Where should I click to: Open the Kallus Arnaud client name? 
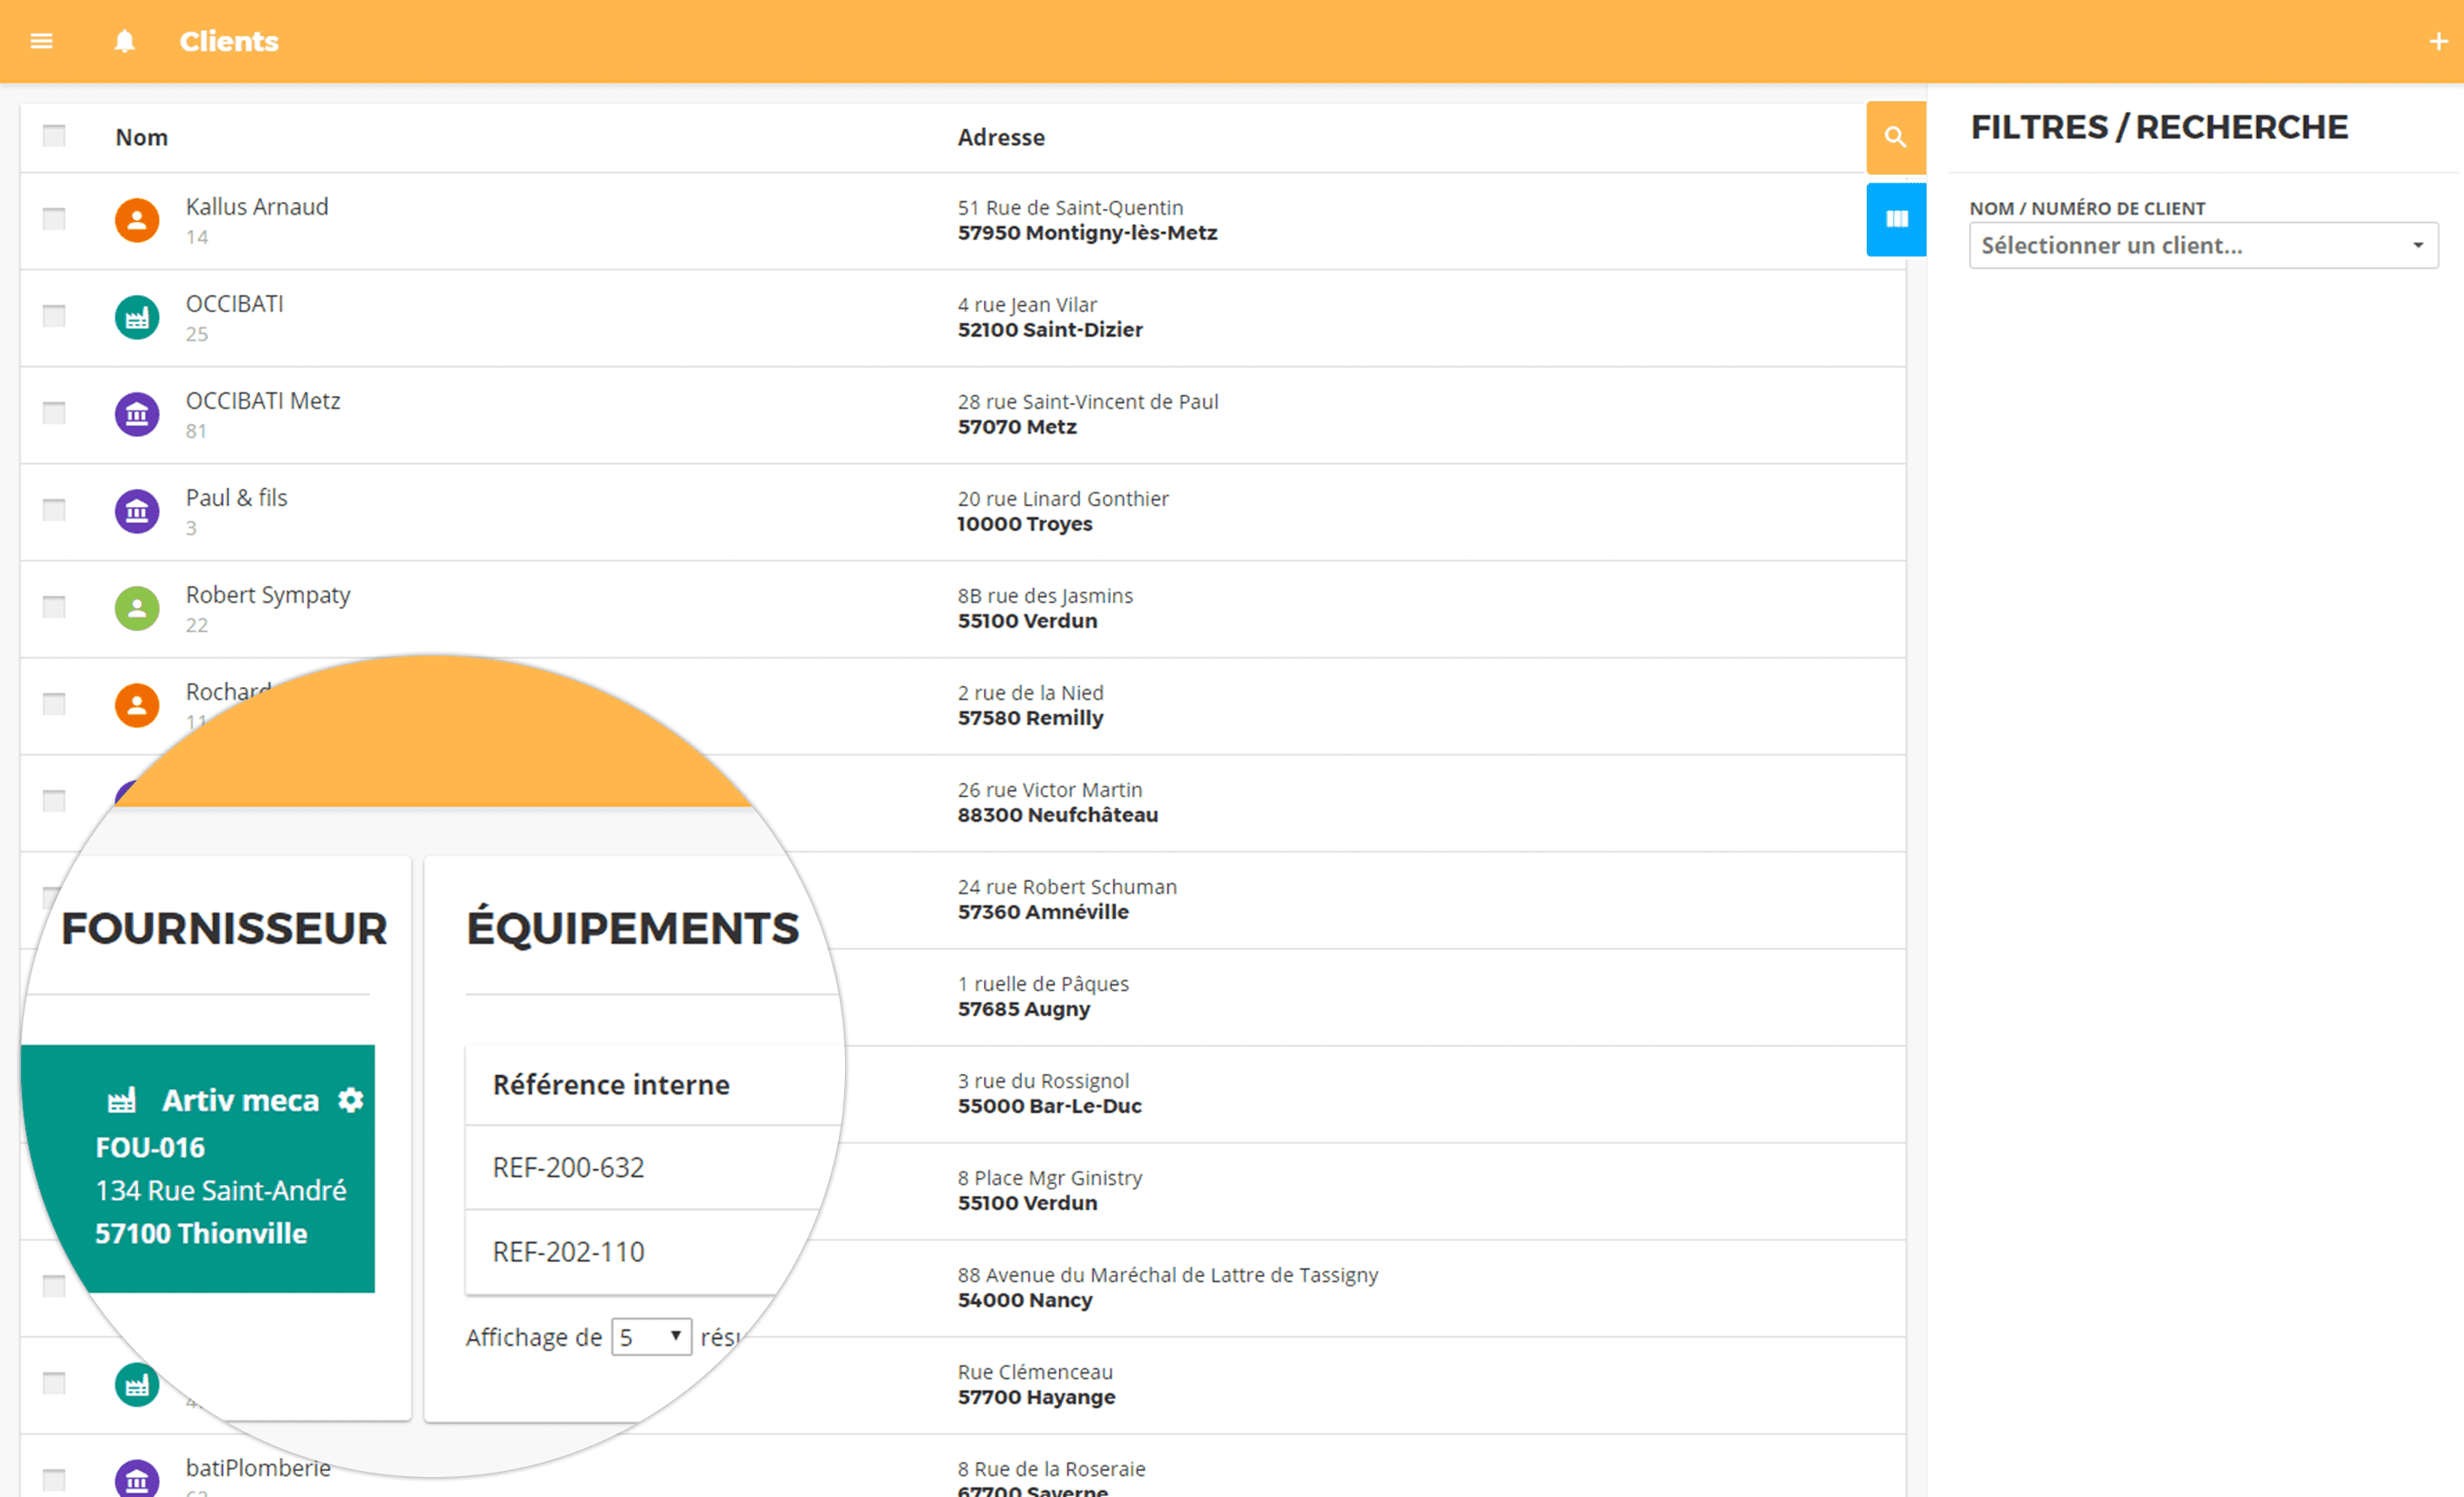257,207
